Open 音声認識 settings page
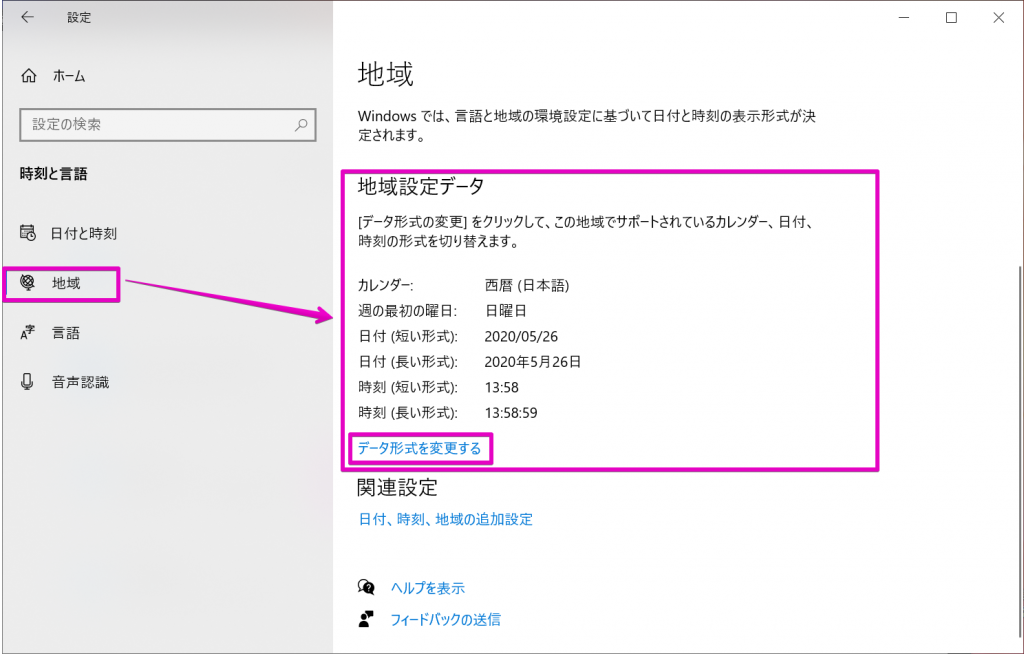Viewport: 1024px width, 654px height. 64,382
